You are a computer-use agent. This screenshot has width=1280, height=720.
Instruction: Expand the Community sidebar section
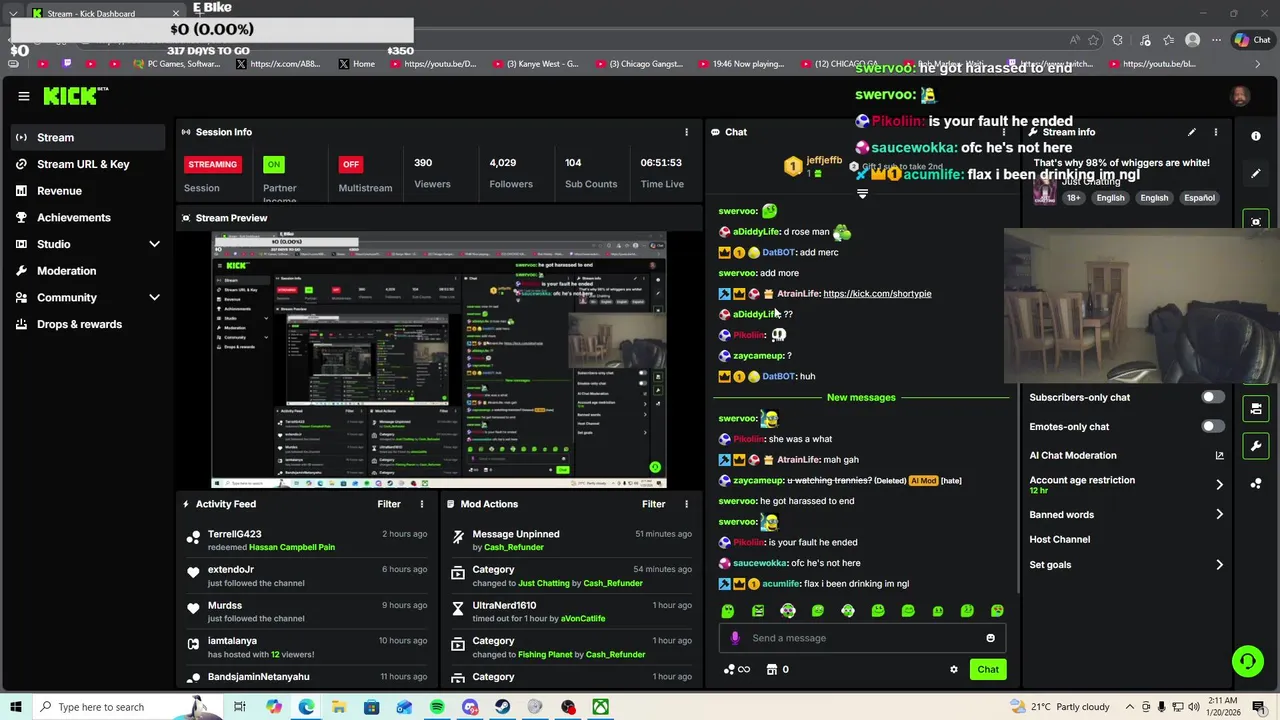(154, 297)
